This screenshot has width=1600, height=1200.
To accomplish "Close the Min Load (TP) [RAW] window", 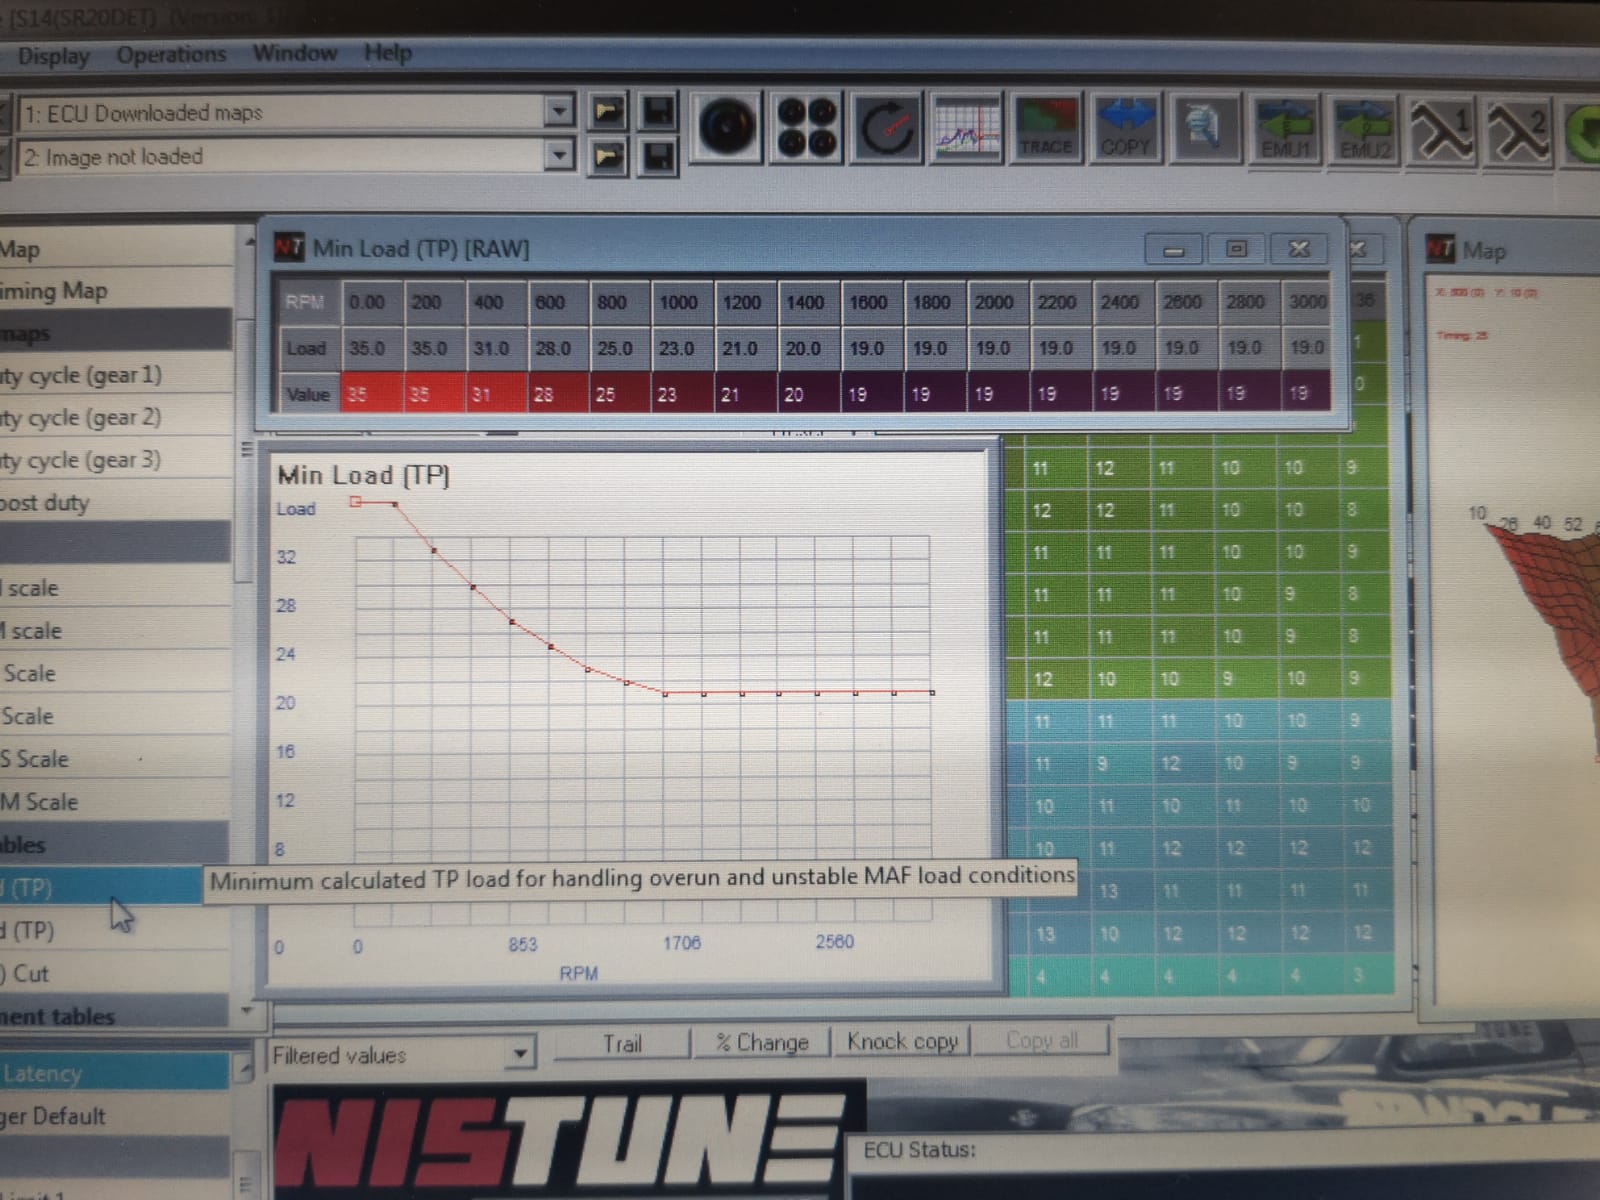I will click(1298, 248).
